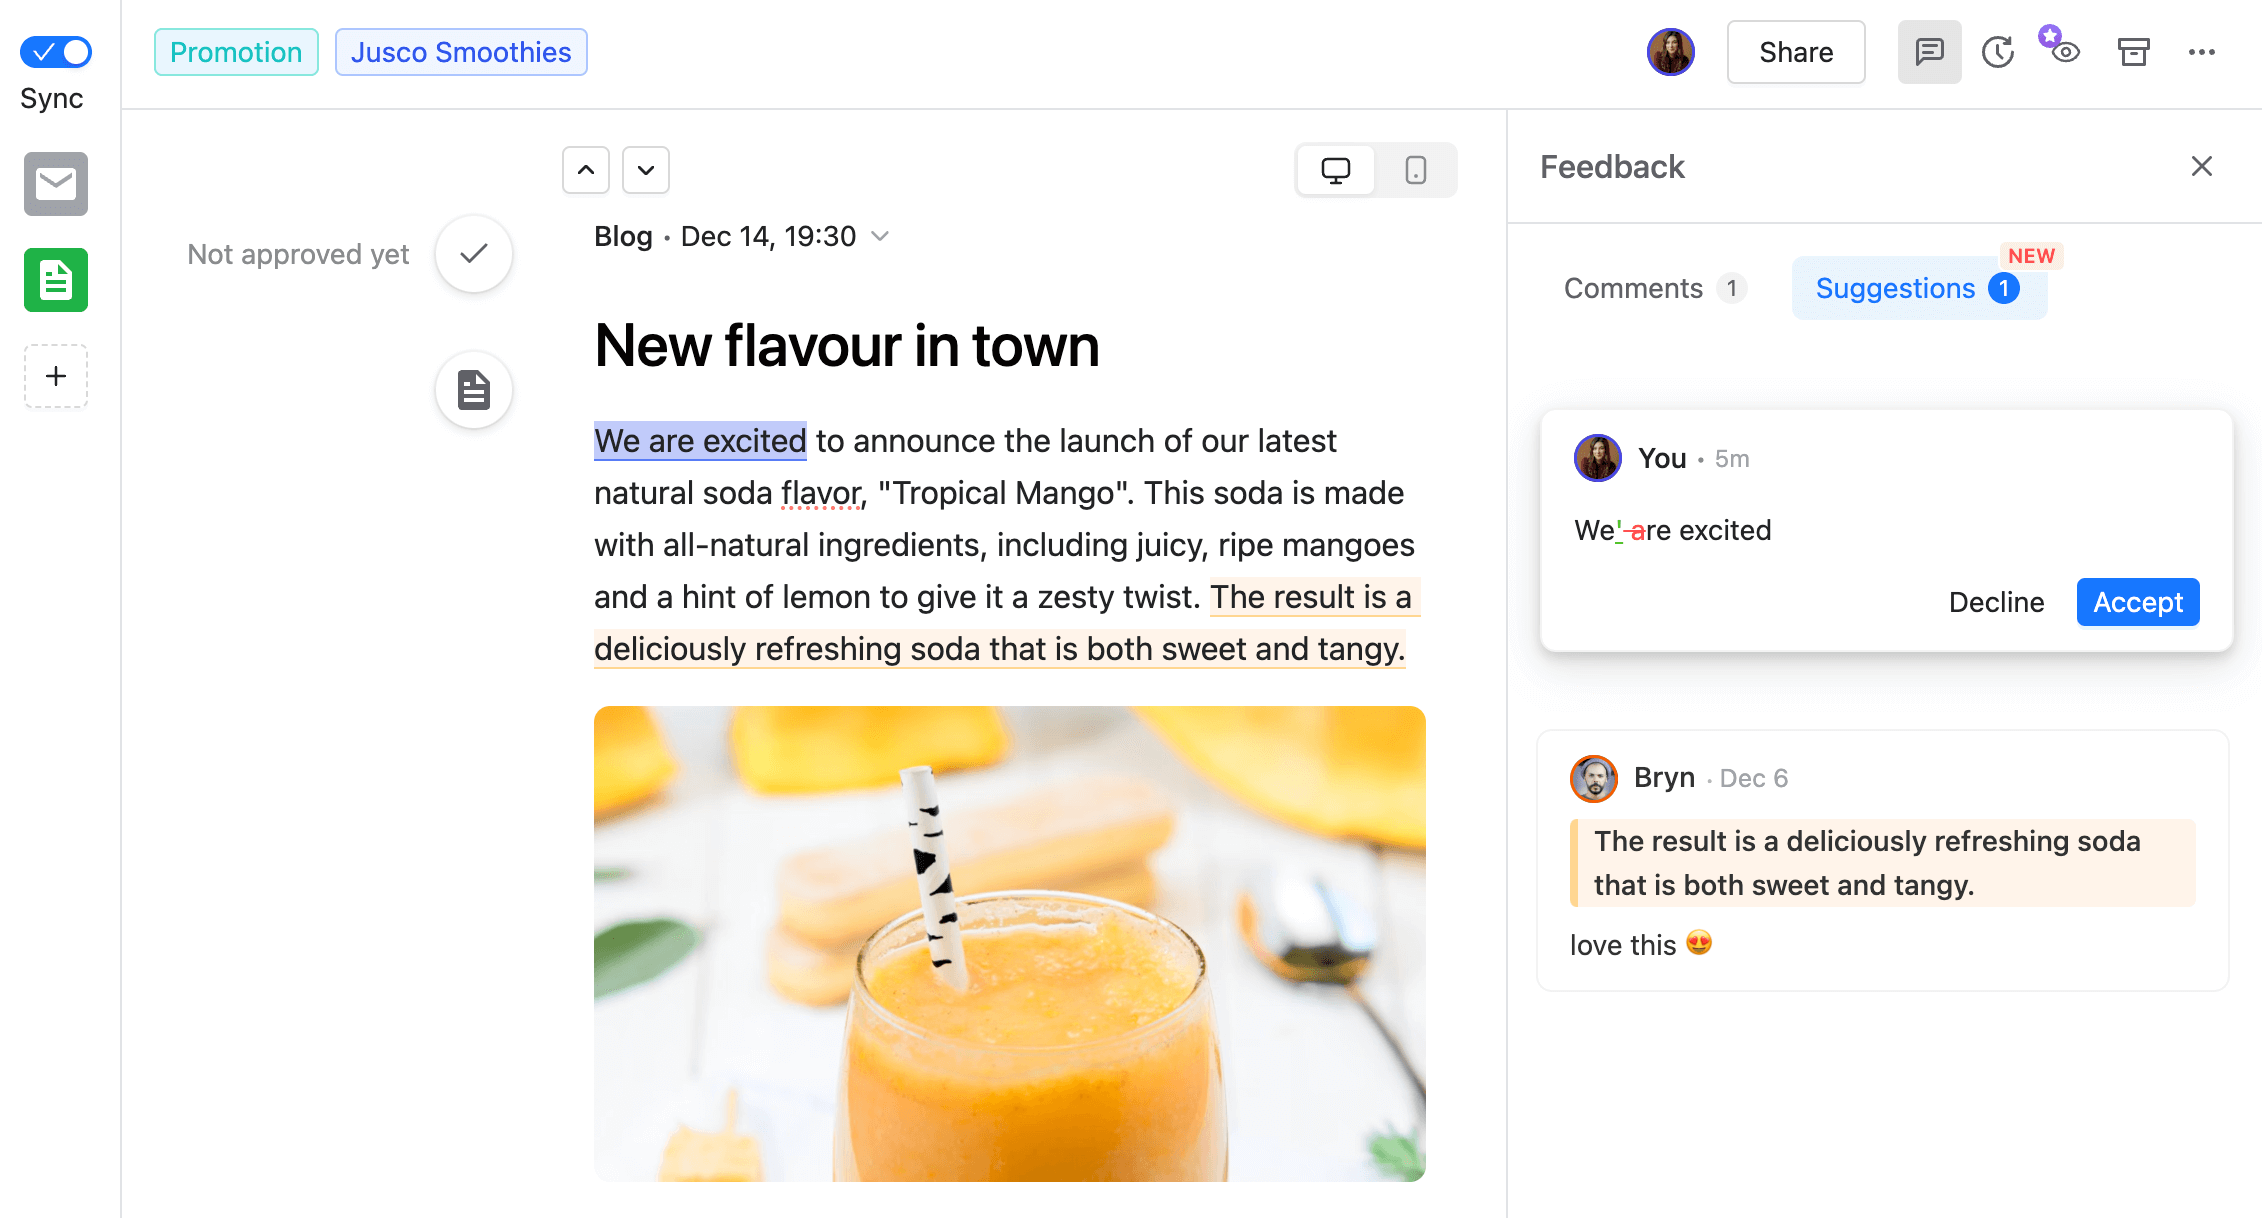Mark content as approved with checkmark
The height and width of the screenshot is (1218, 2262).
477,252
